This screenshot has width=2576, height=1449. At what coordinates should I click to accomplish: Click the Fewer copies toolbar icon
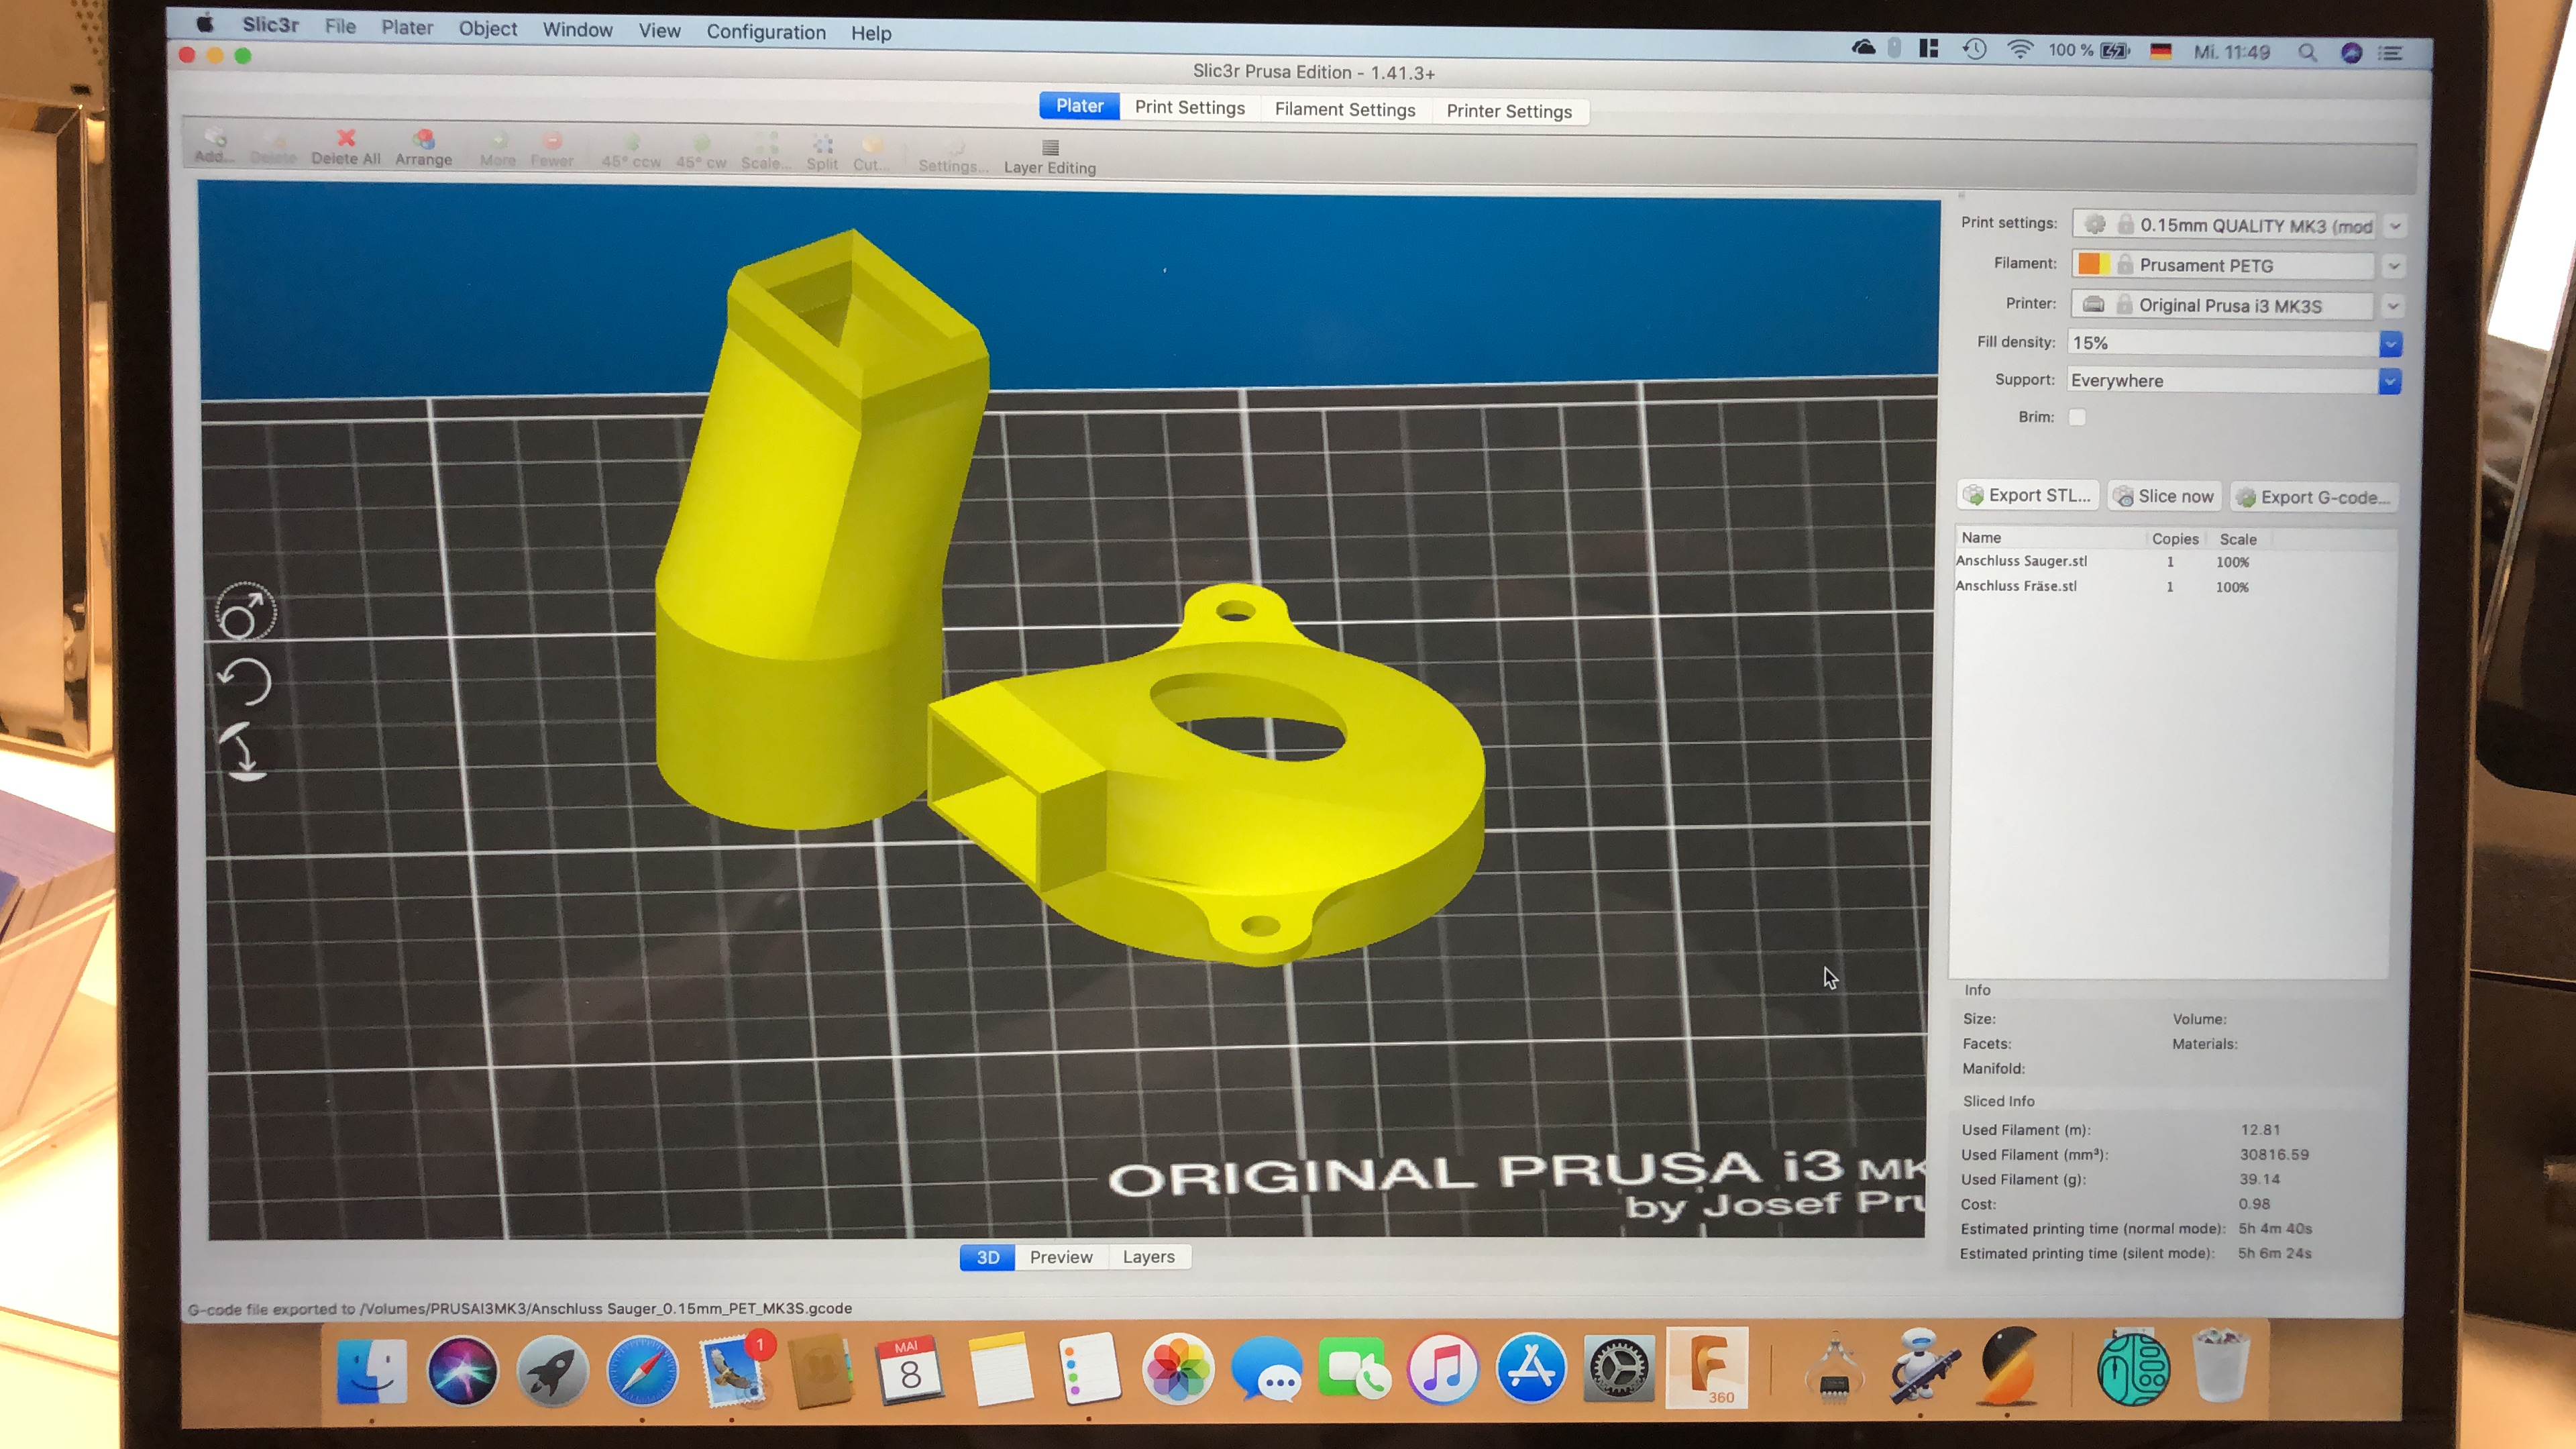552,150
